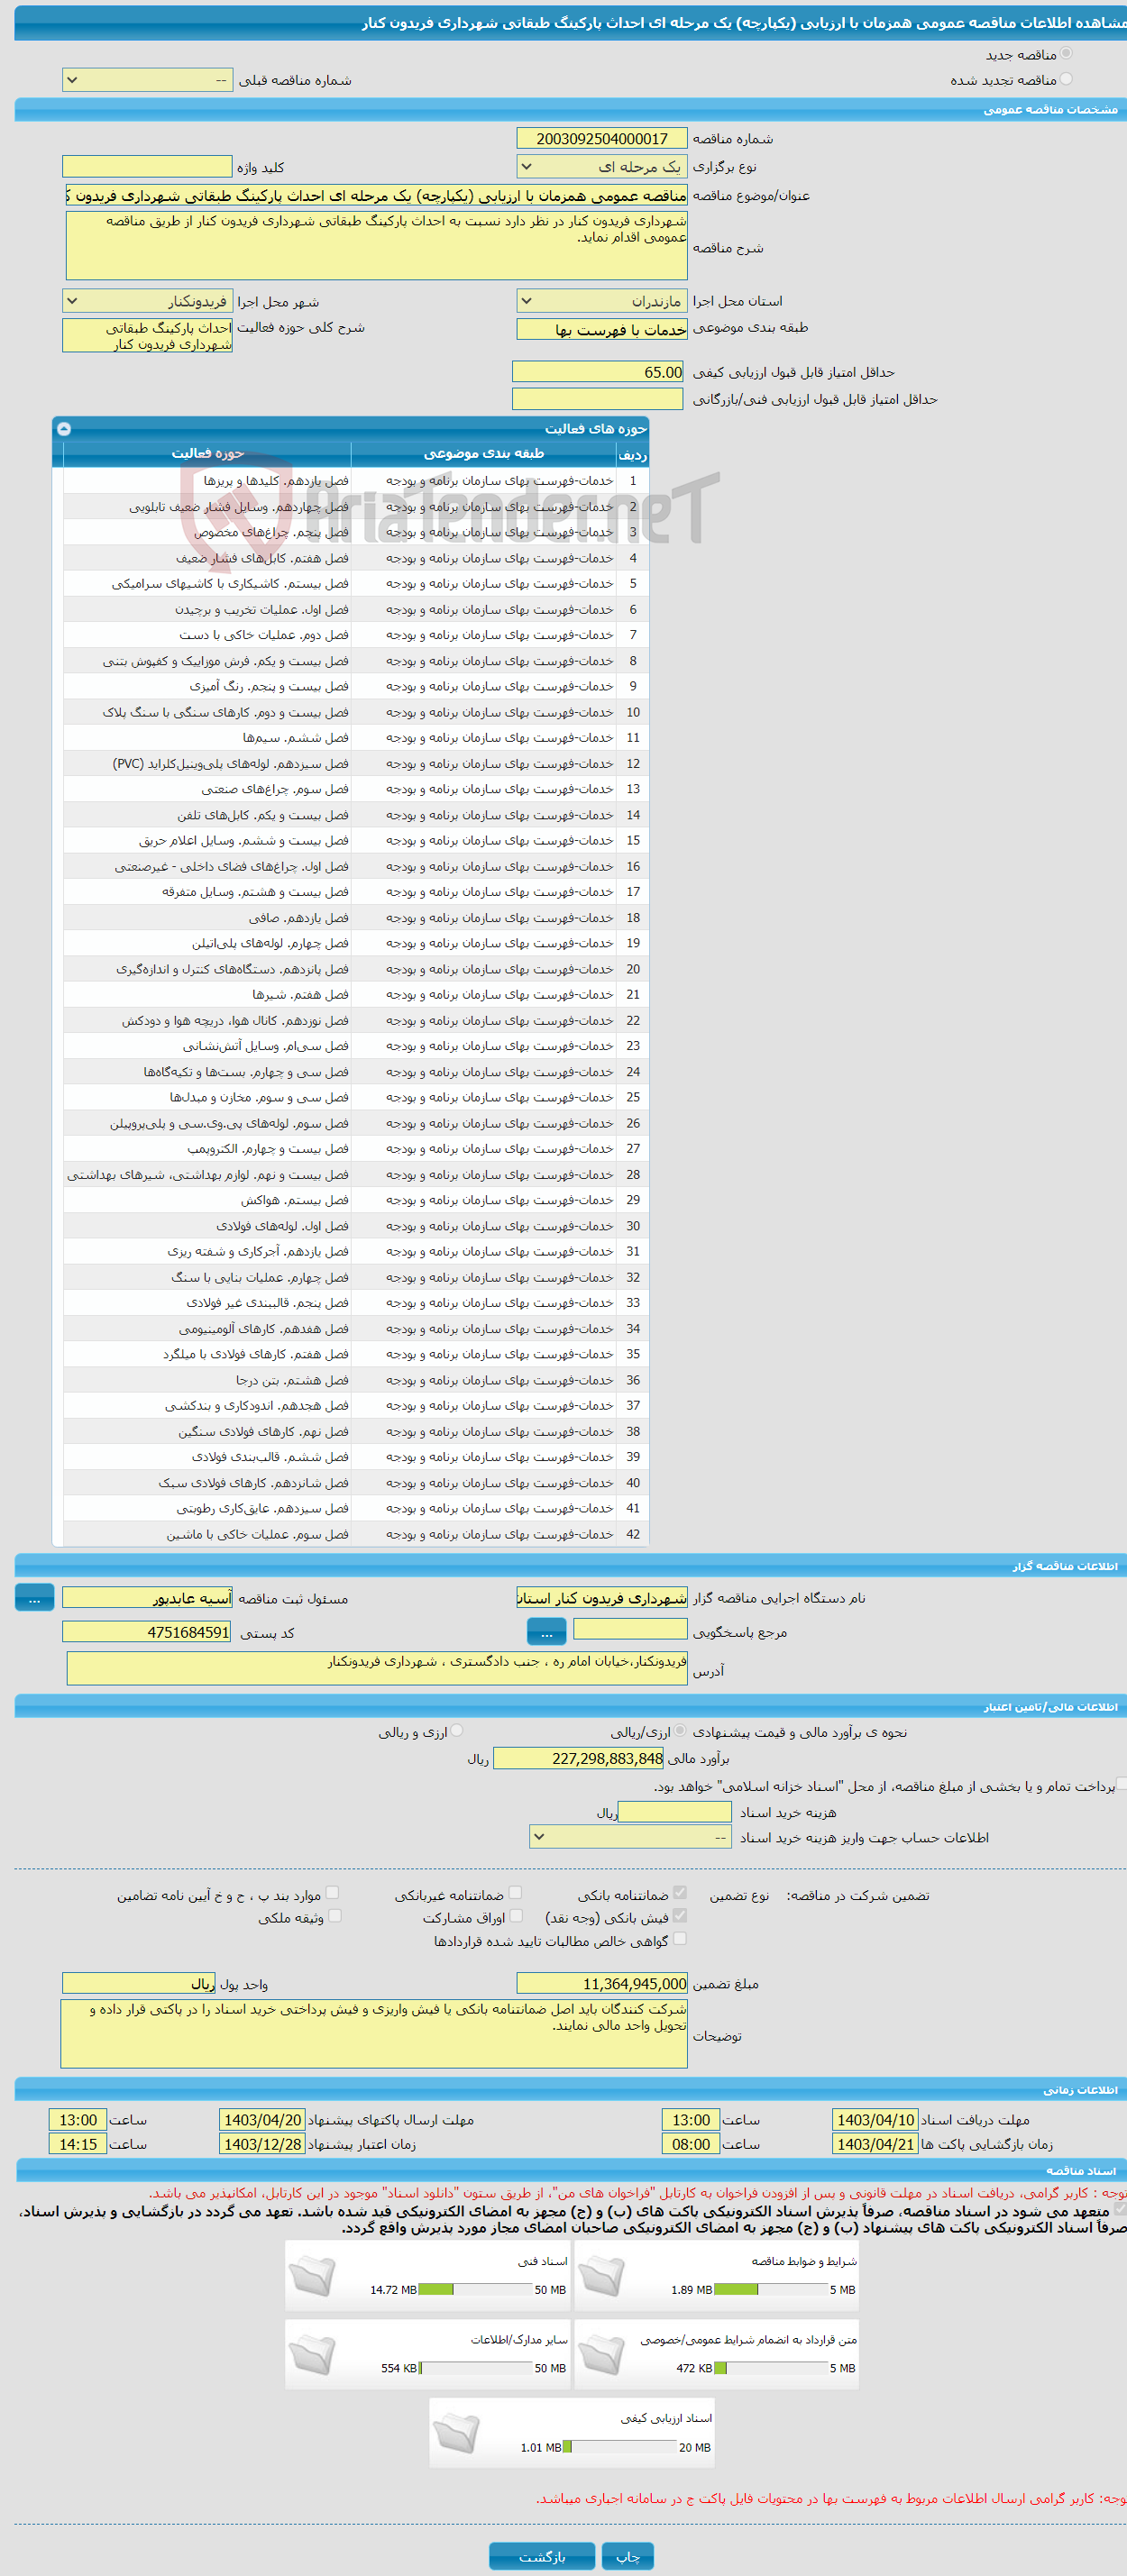Image resolution: width=1127 pixels, height=2576 pixels.
Task: Click the اسناد فنی size progress bar
Action: (x=475, y=2290)
